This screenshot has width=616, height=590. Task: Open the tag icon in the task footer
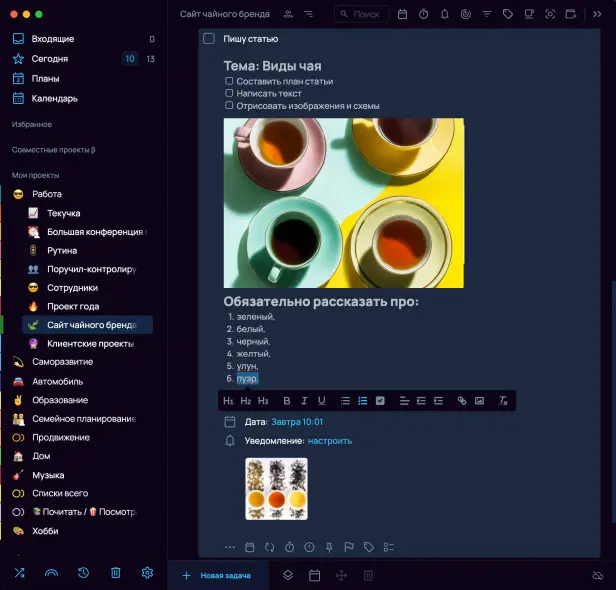pos(369,547)
